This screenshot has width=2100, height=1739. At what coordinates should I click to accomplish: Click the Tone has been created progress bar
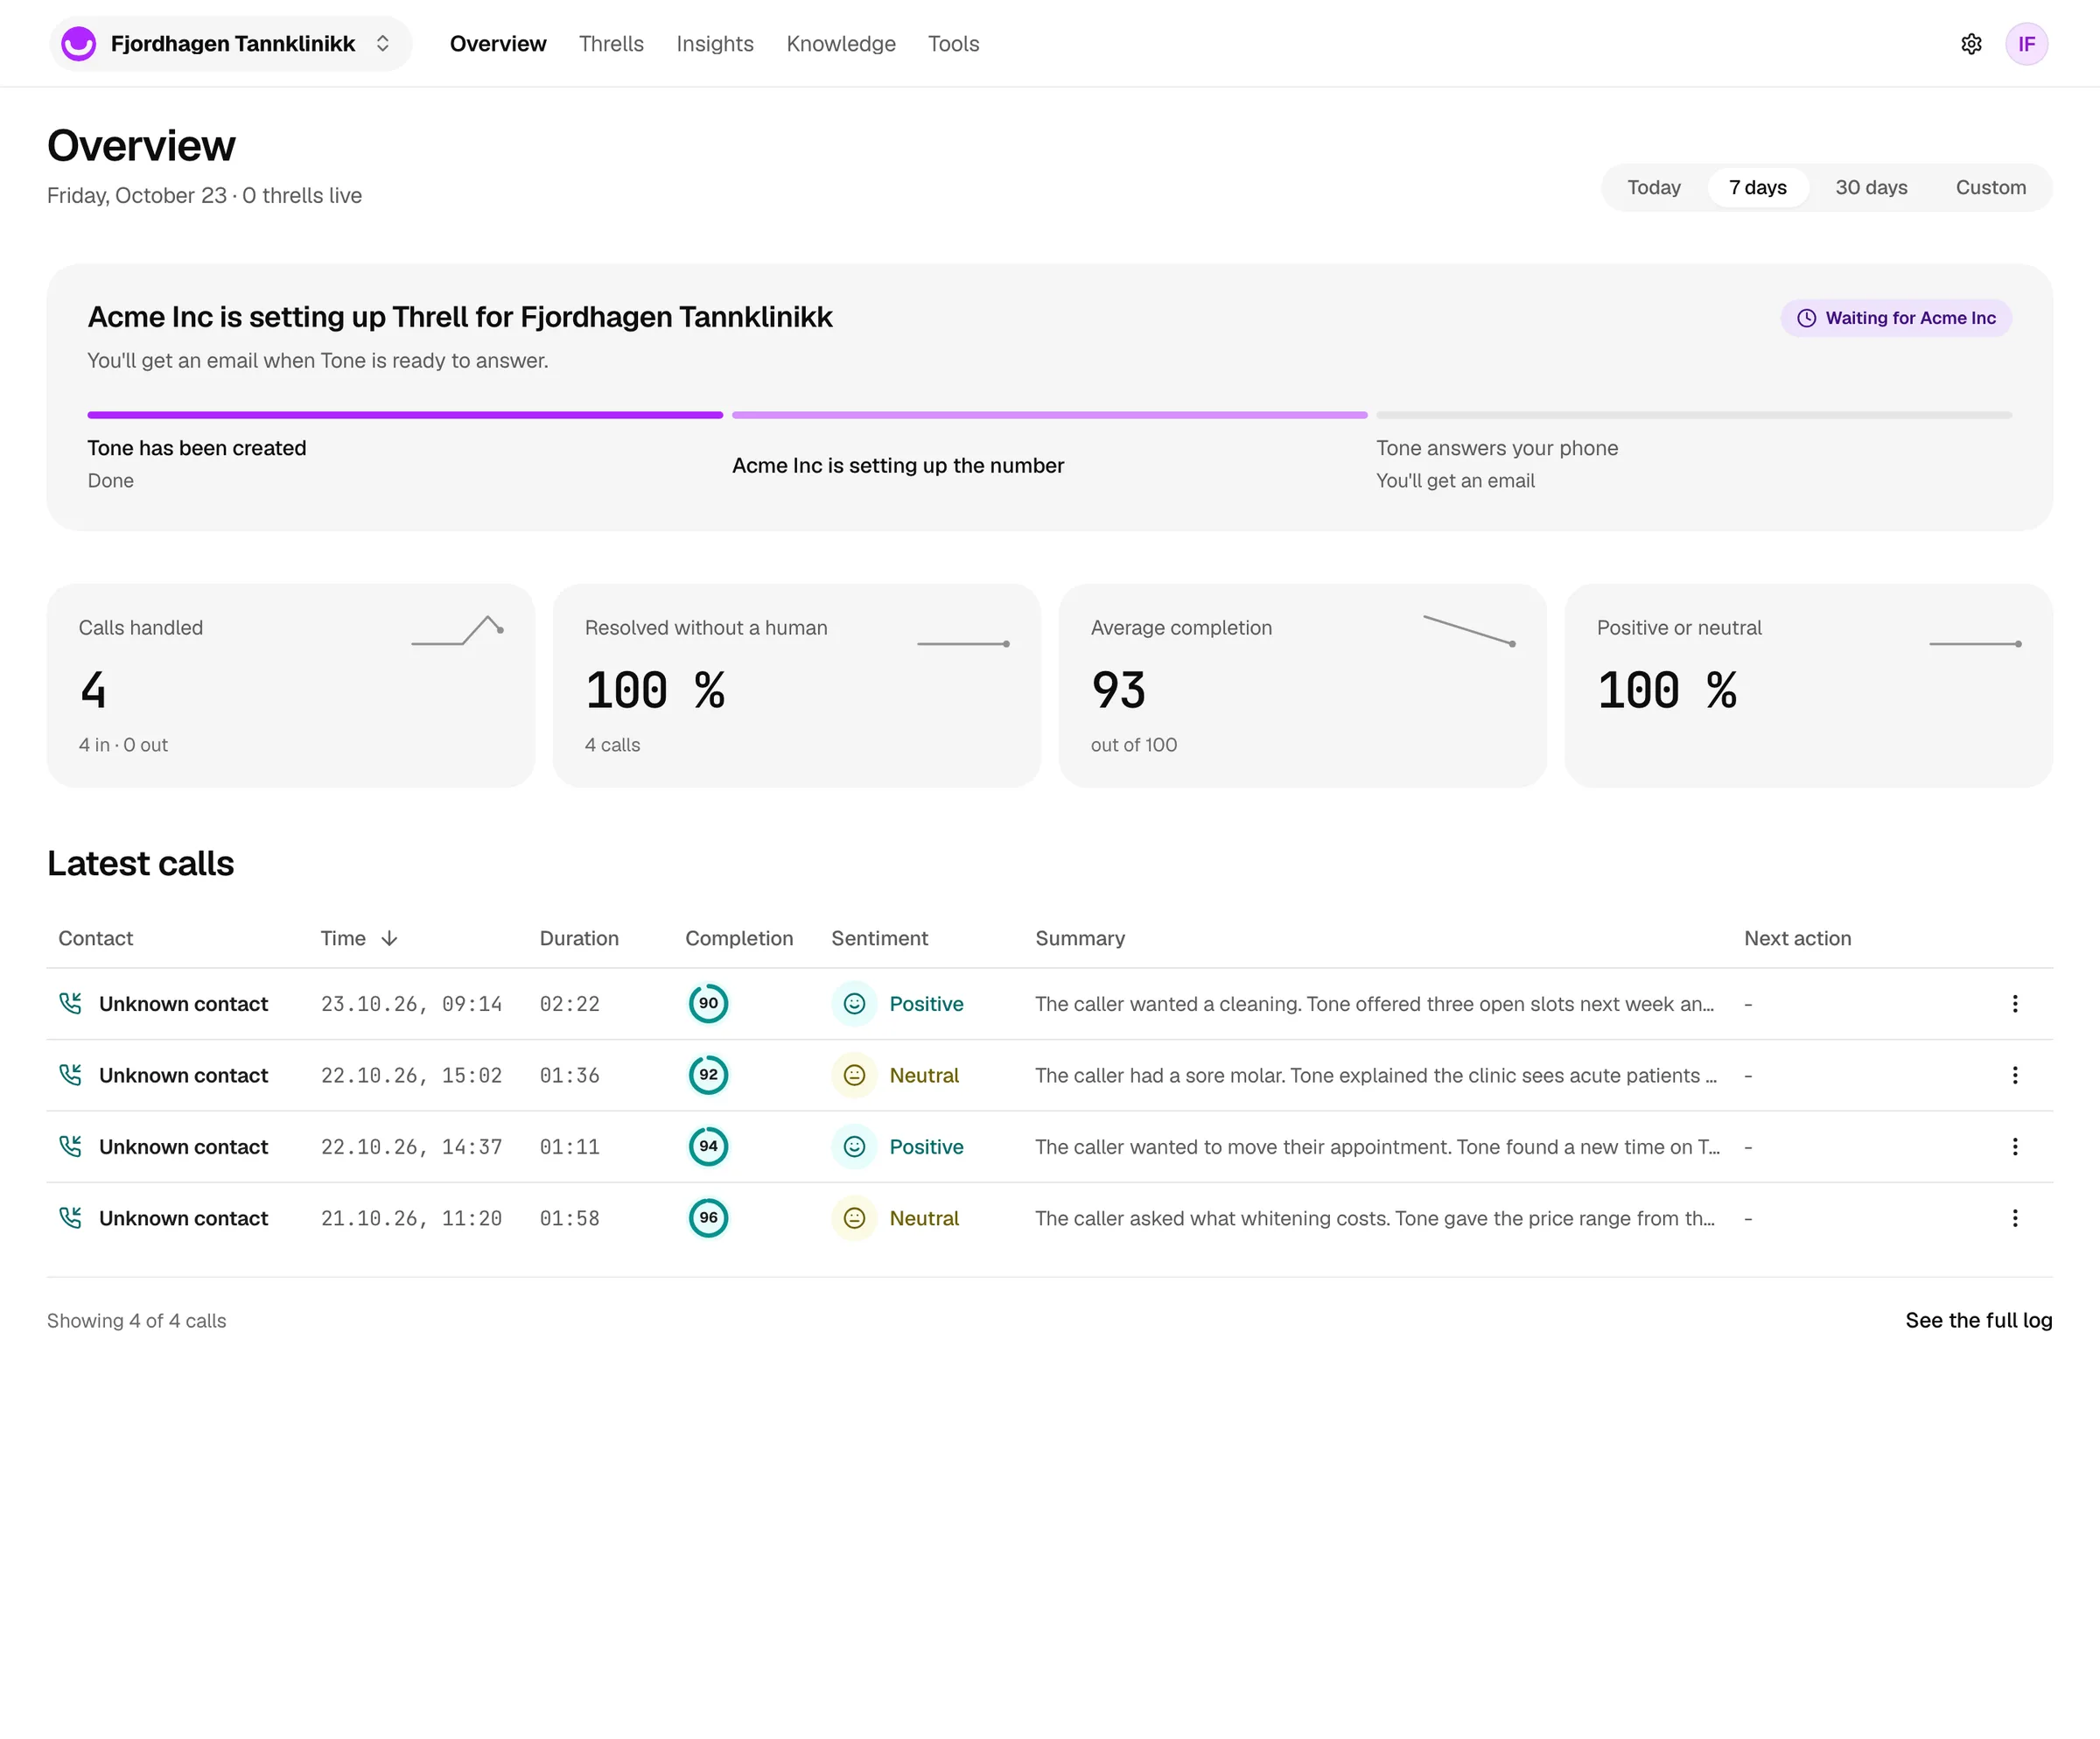405,415
